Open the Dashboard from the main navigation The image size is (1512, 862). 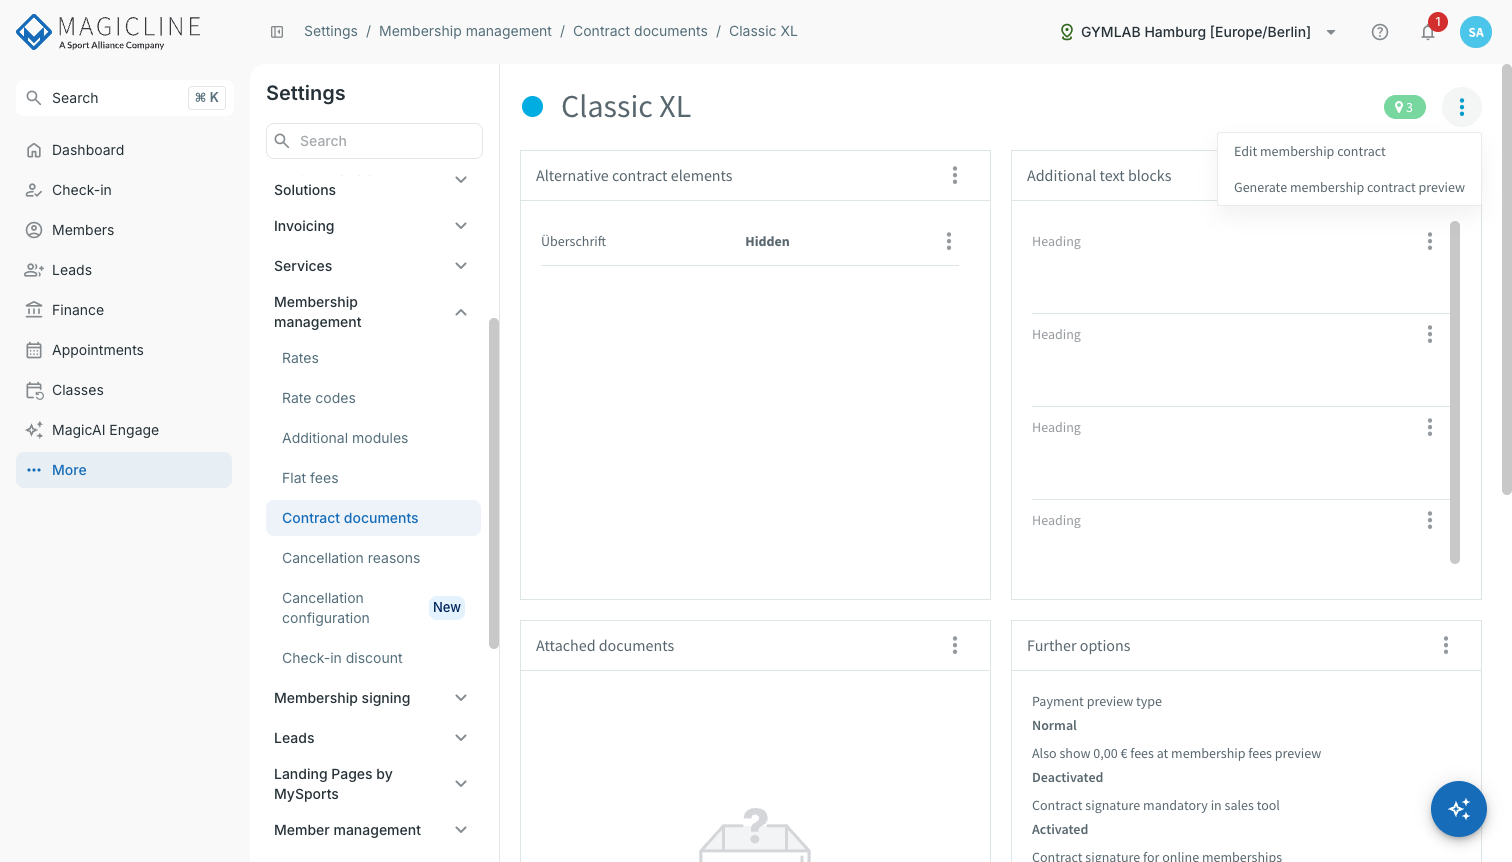124,150
